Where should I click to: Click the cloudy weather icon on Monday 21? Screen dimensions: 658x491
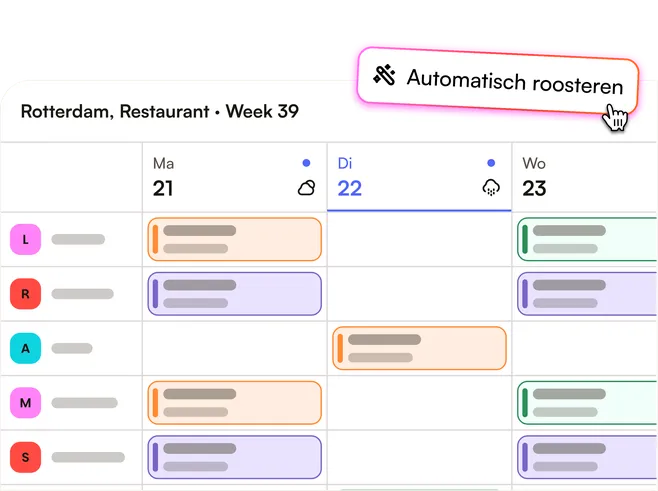click(x=307, y=188)
